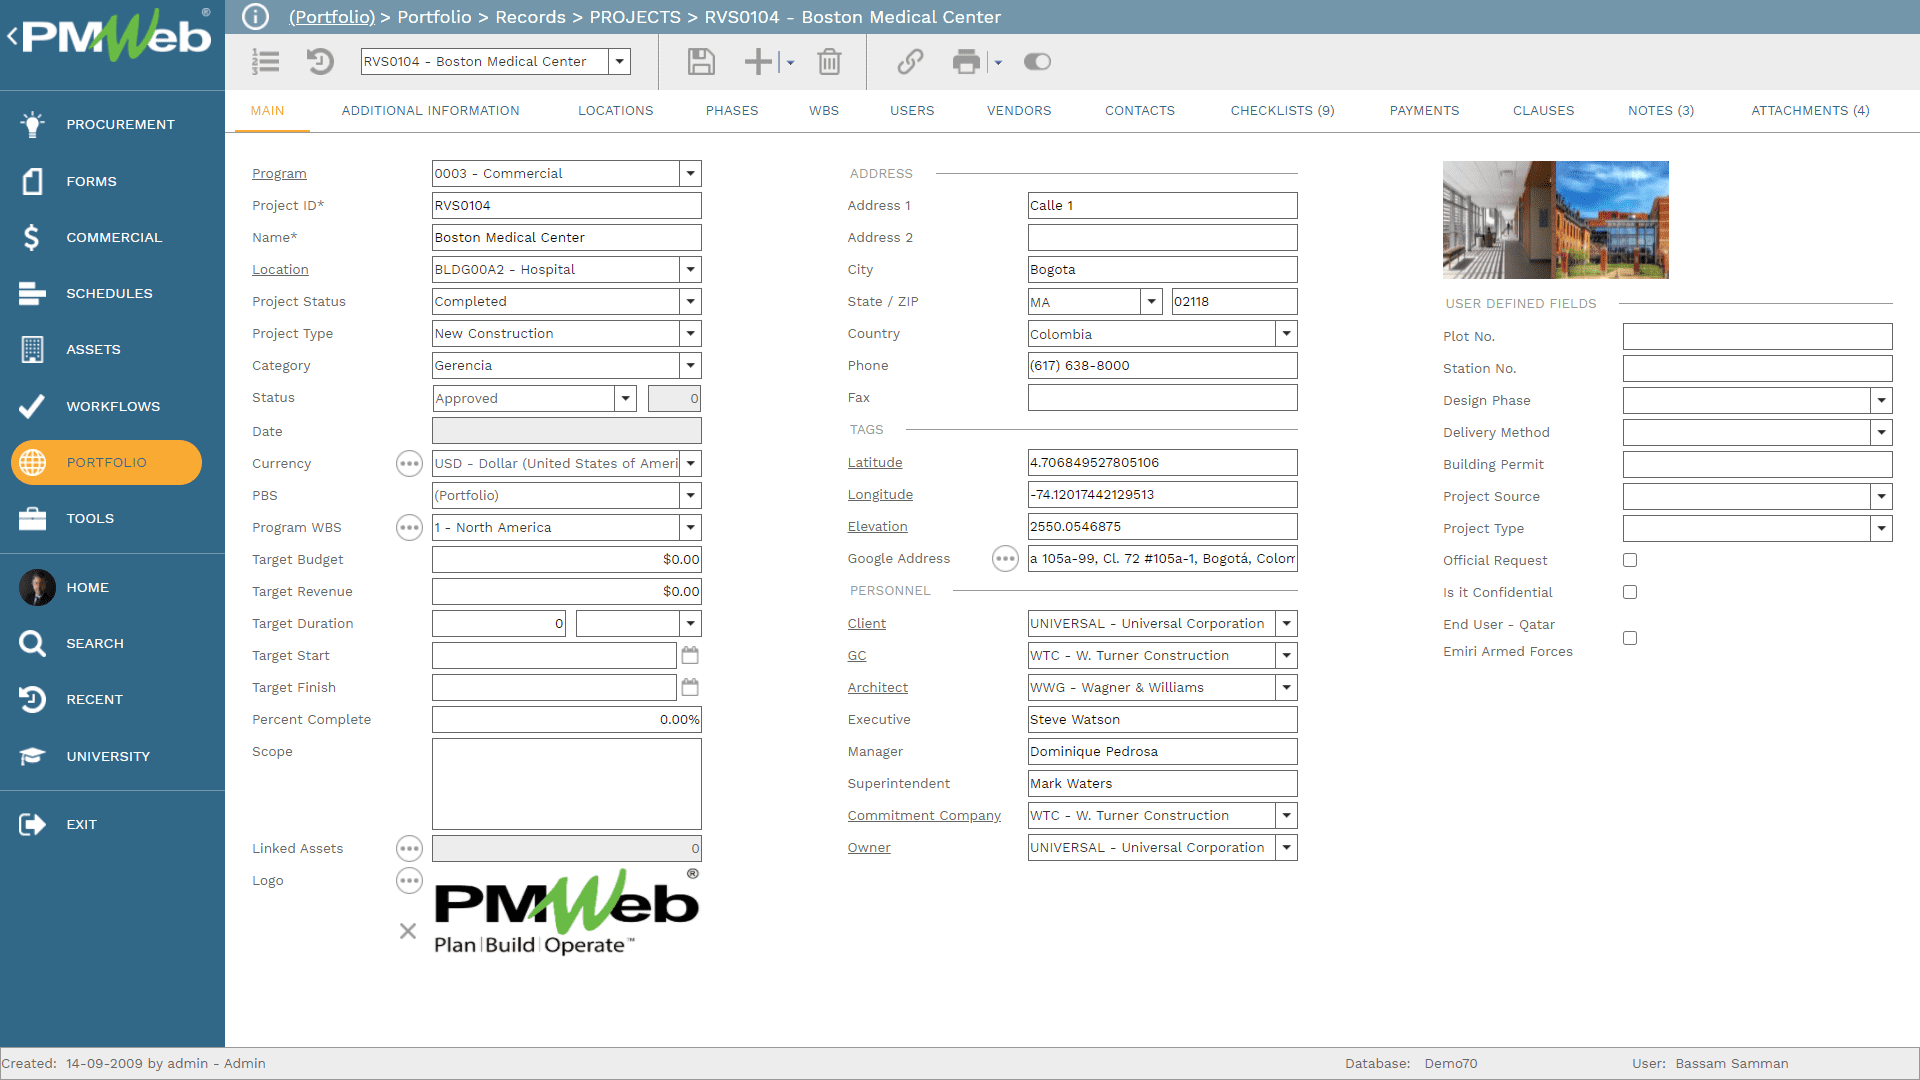Add a new record with the plus icon
The height and width of the screenshot is (1080, 1920).
point(759,62)
